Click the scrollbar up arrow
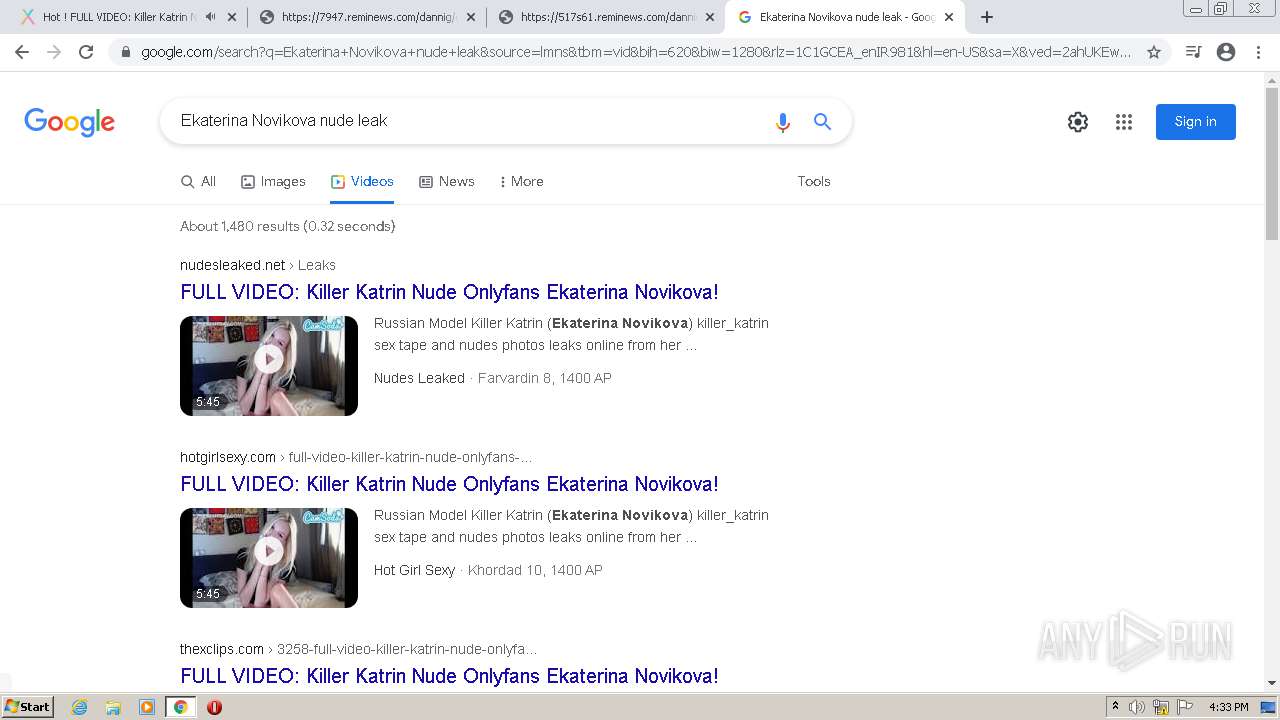The height and width of the screenshot is (720, 1280). [1272, 80]
